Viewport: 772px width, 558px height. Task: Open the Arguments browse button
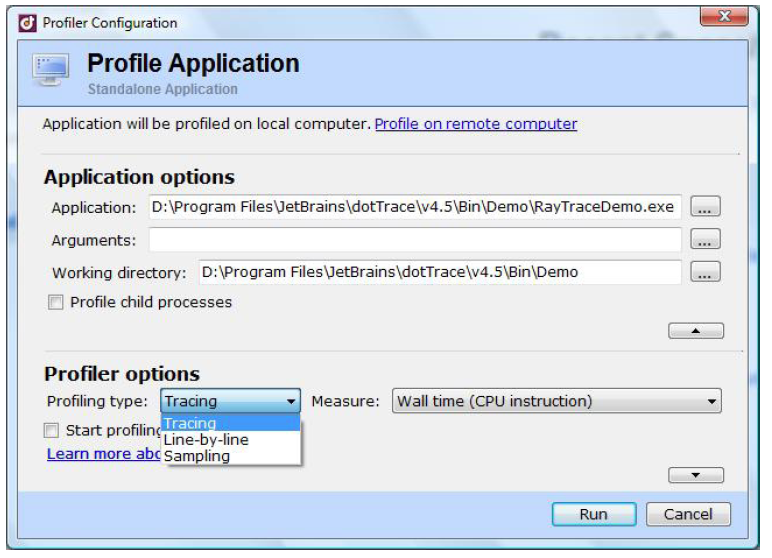705,240
